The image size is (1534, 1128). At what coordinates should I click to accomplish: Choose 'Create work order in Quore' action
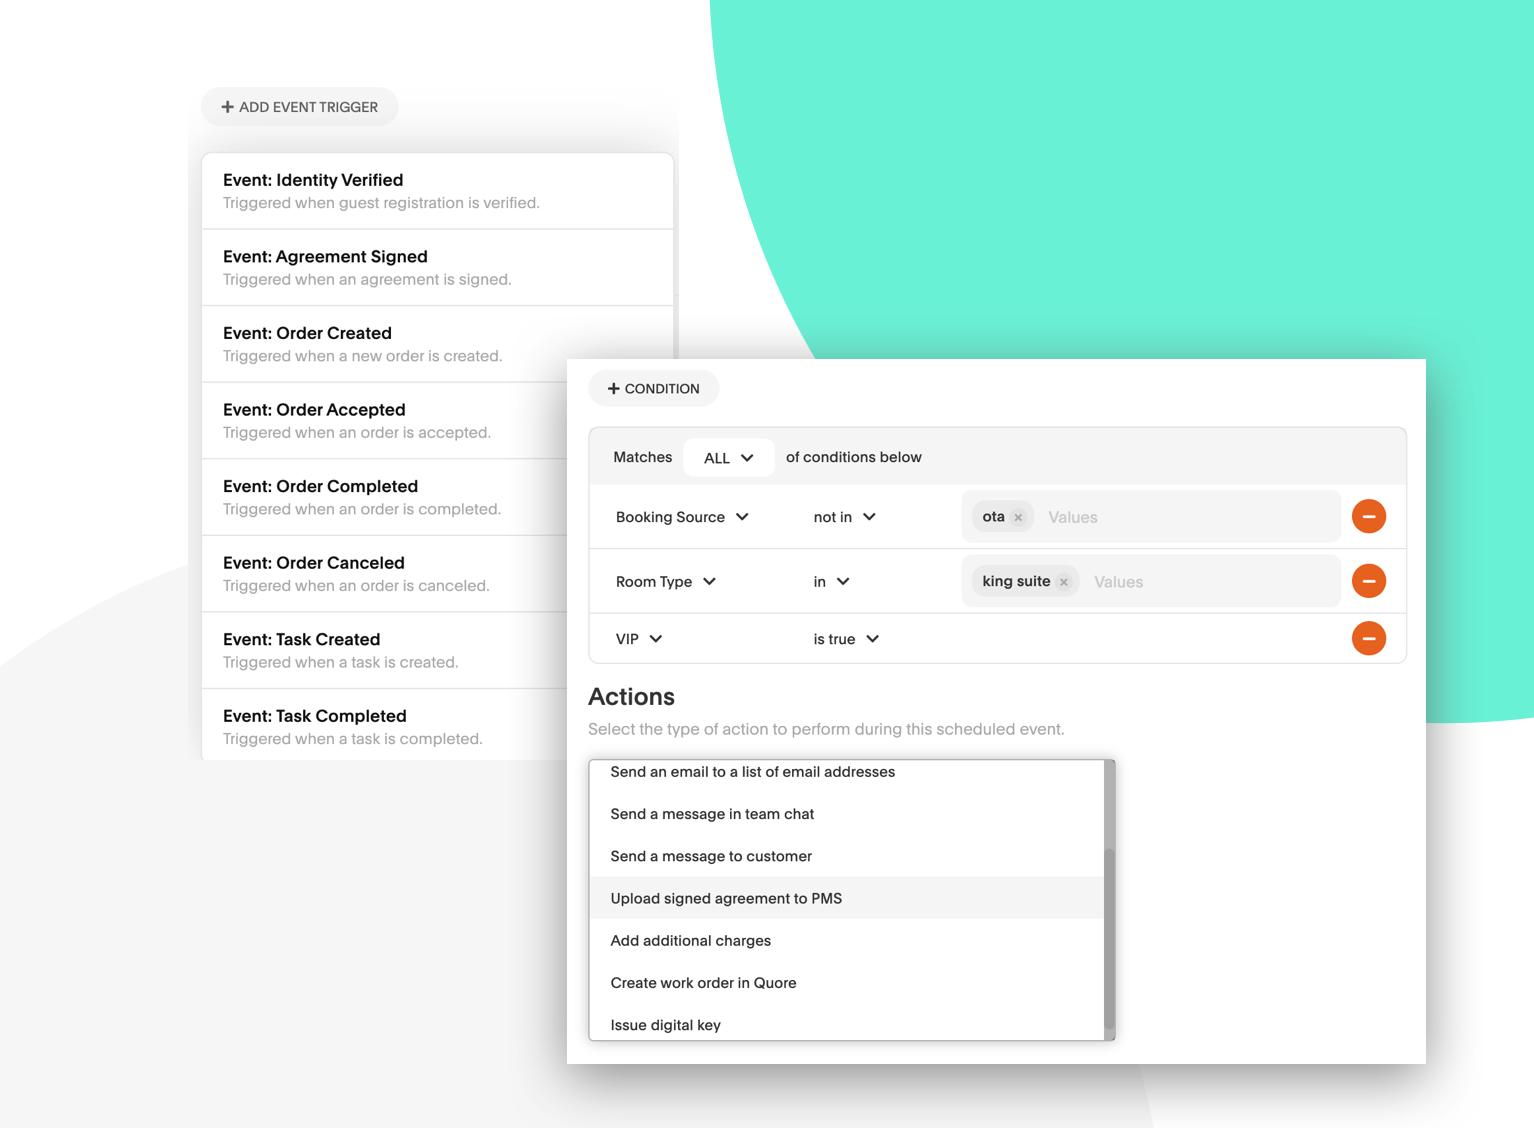[x=846, y=983]
